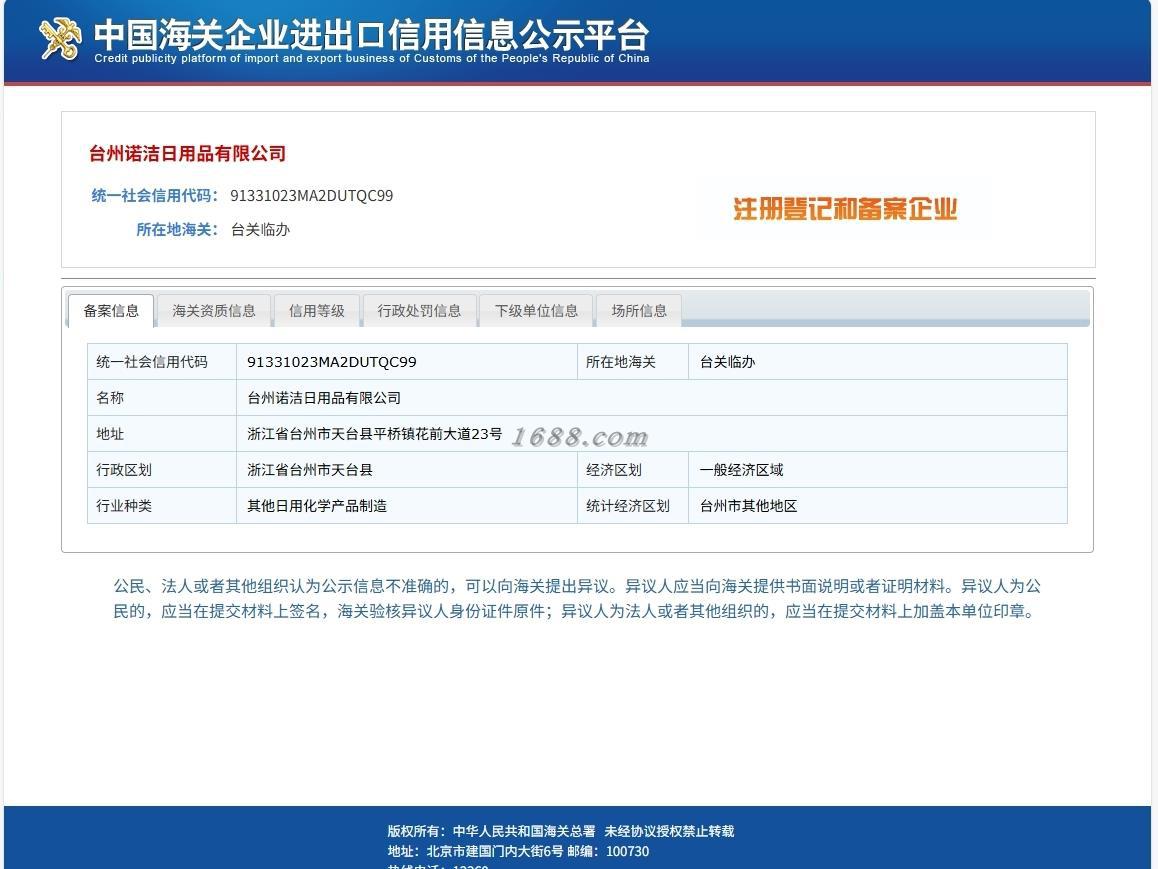Screen dimensions: 1158x869
Task: Click the 行业种类 row label
Action: tap(162, 506)
